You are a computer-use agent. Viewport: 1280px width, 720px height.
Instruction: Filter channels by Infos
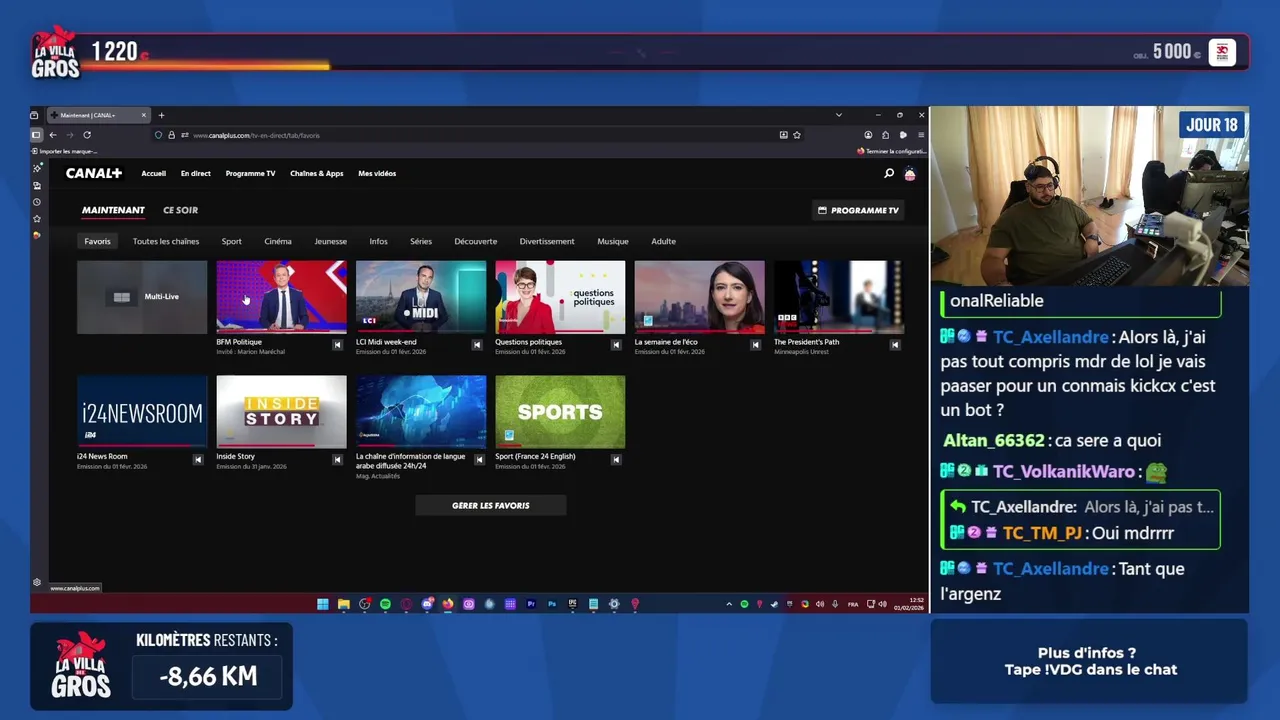click(378, 241)
